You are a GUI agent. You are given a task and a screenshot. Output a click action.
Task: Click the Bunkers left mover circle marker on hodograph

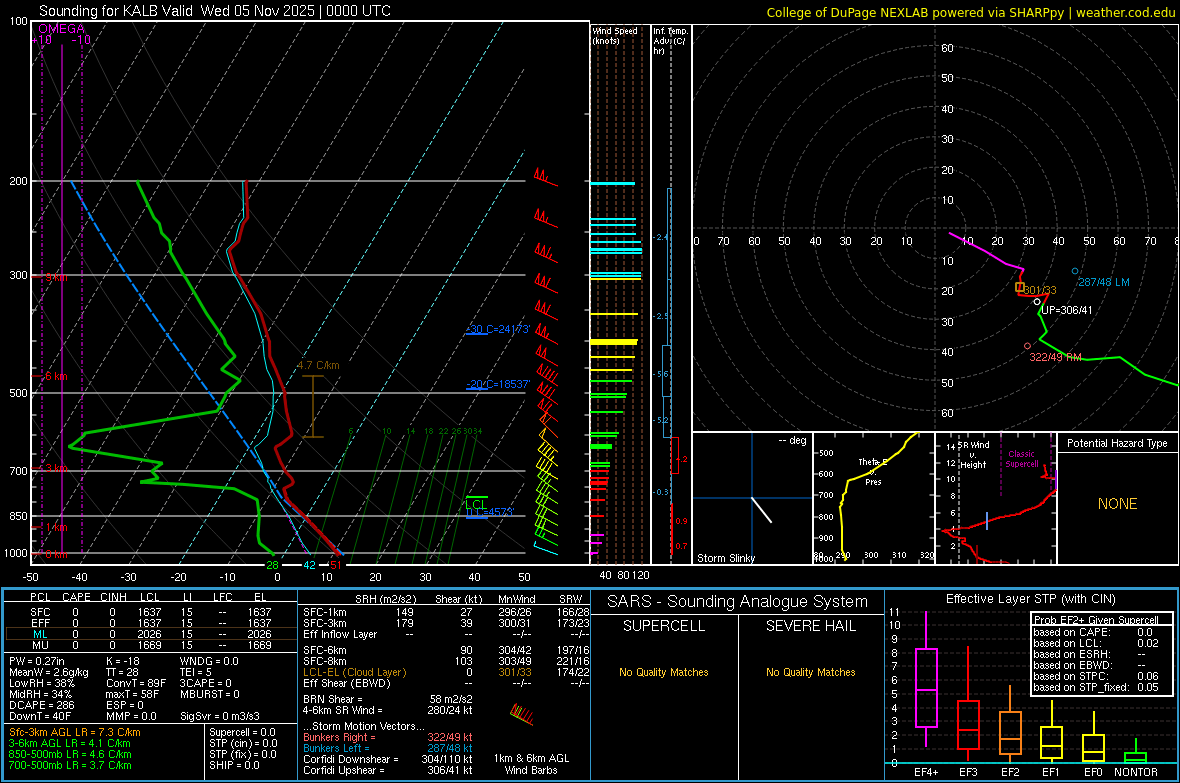pos(1075,271)
